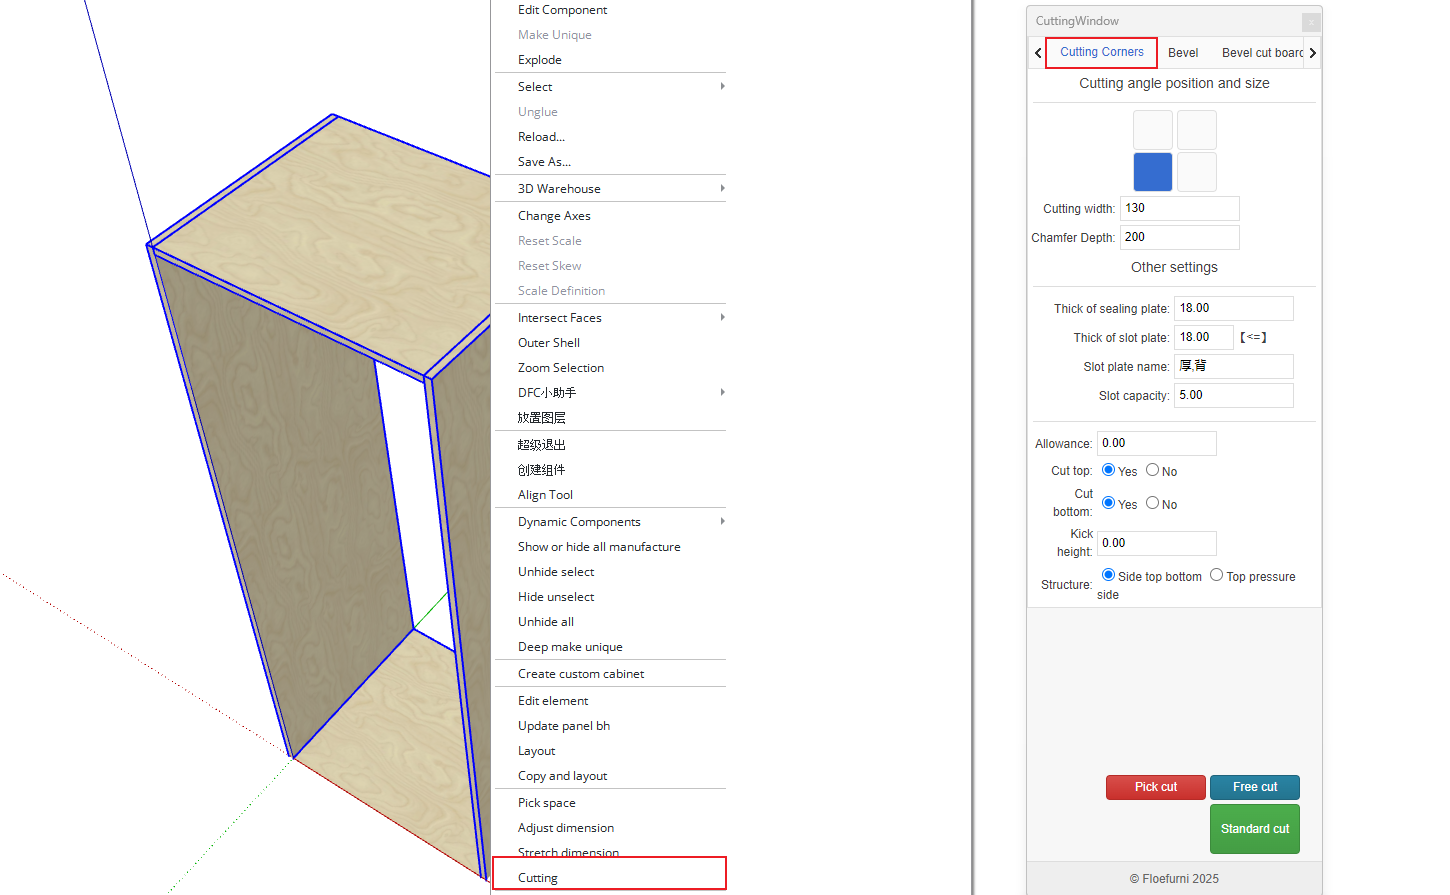The width and height of the screenshot is (1450, 895).
Task: Click the Cutting width input field
Action: [1179, 208]
